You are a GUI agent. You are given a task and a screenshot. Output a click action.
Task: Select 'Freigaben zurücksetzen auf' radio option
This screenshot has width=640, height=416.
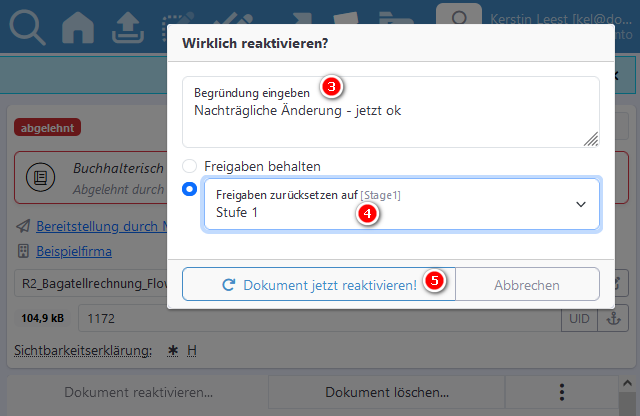(189, 190)
